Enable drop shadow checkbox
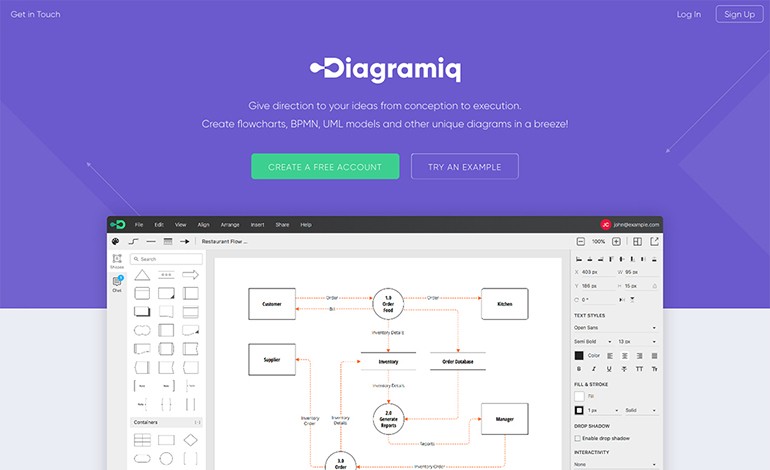The width and height of the screenshot is (770, 470). pyautogui.click(x=578, y=438)
